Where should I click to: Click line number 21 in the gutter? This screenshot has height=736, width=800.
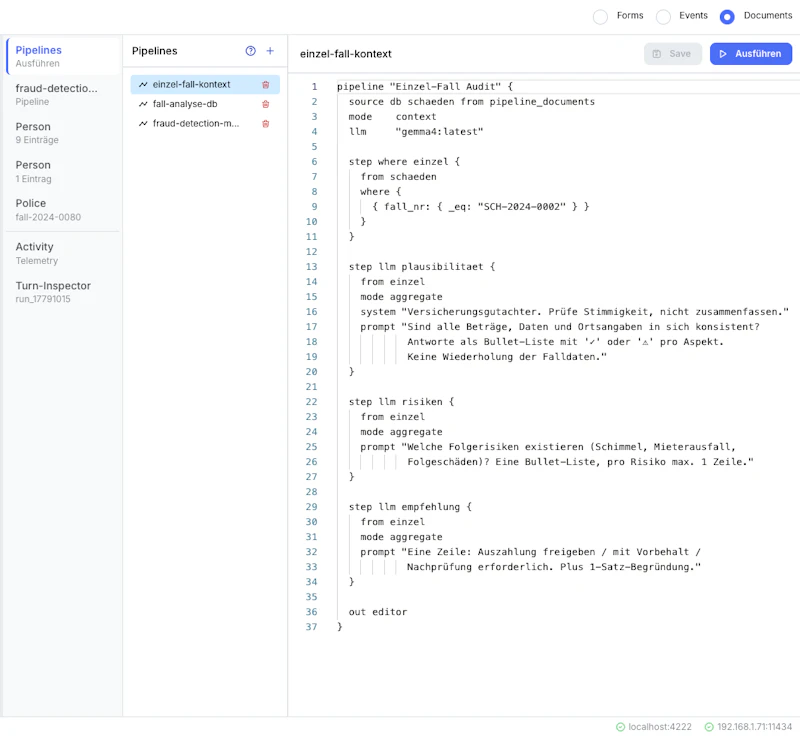311,387
